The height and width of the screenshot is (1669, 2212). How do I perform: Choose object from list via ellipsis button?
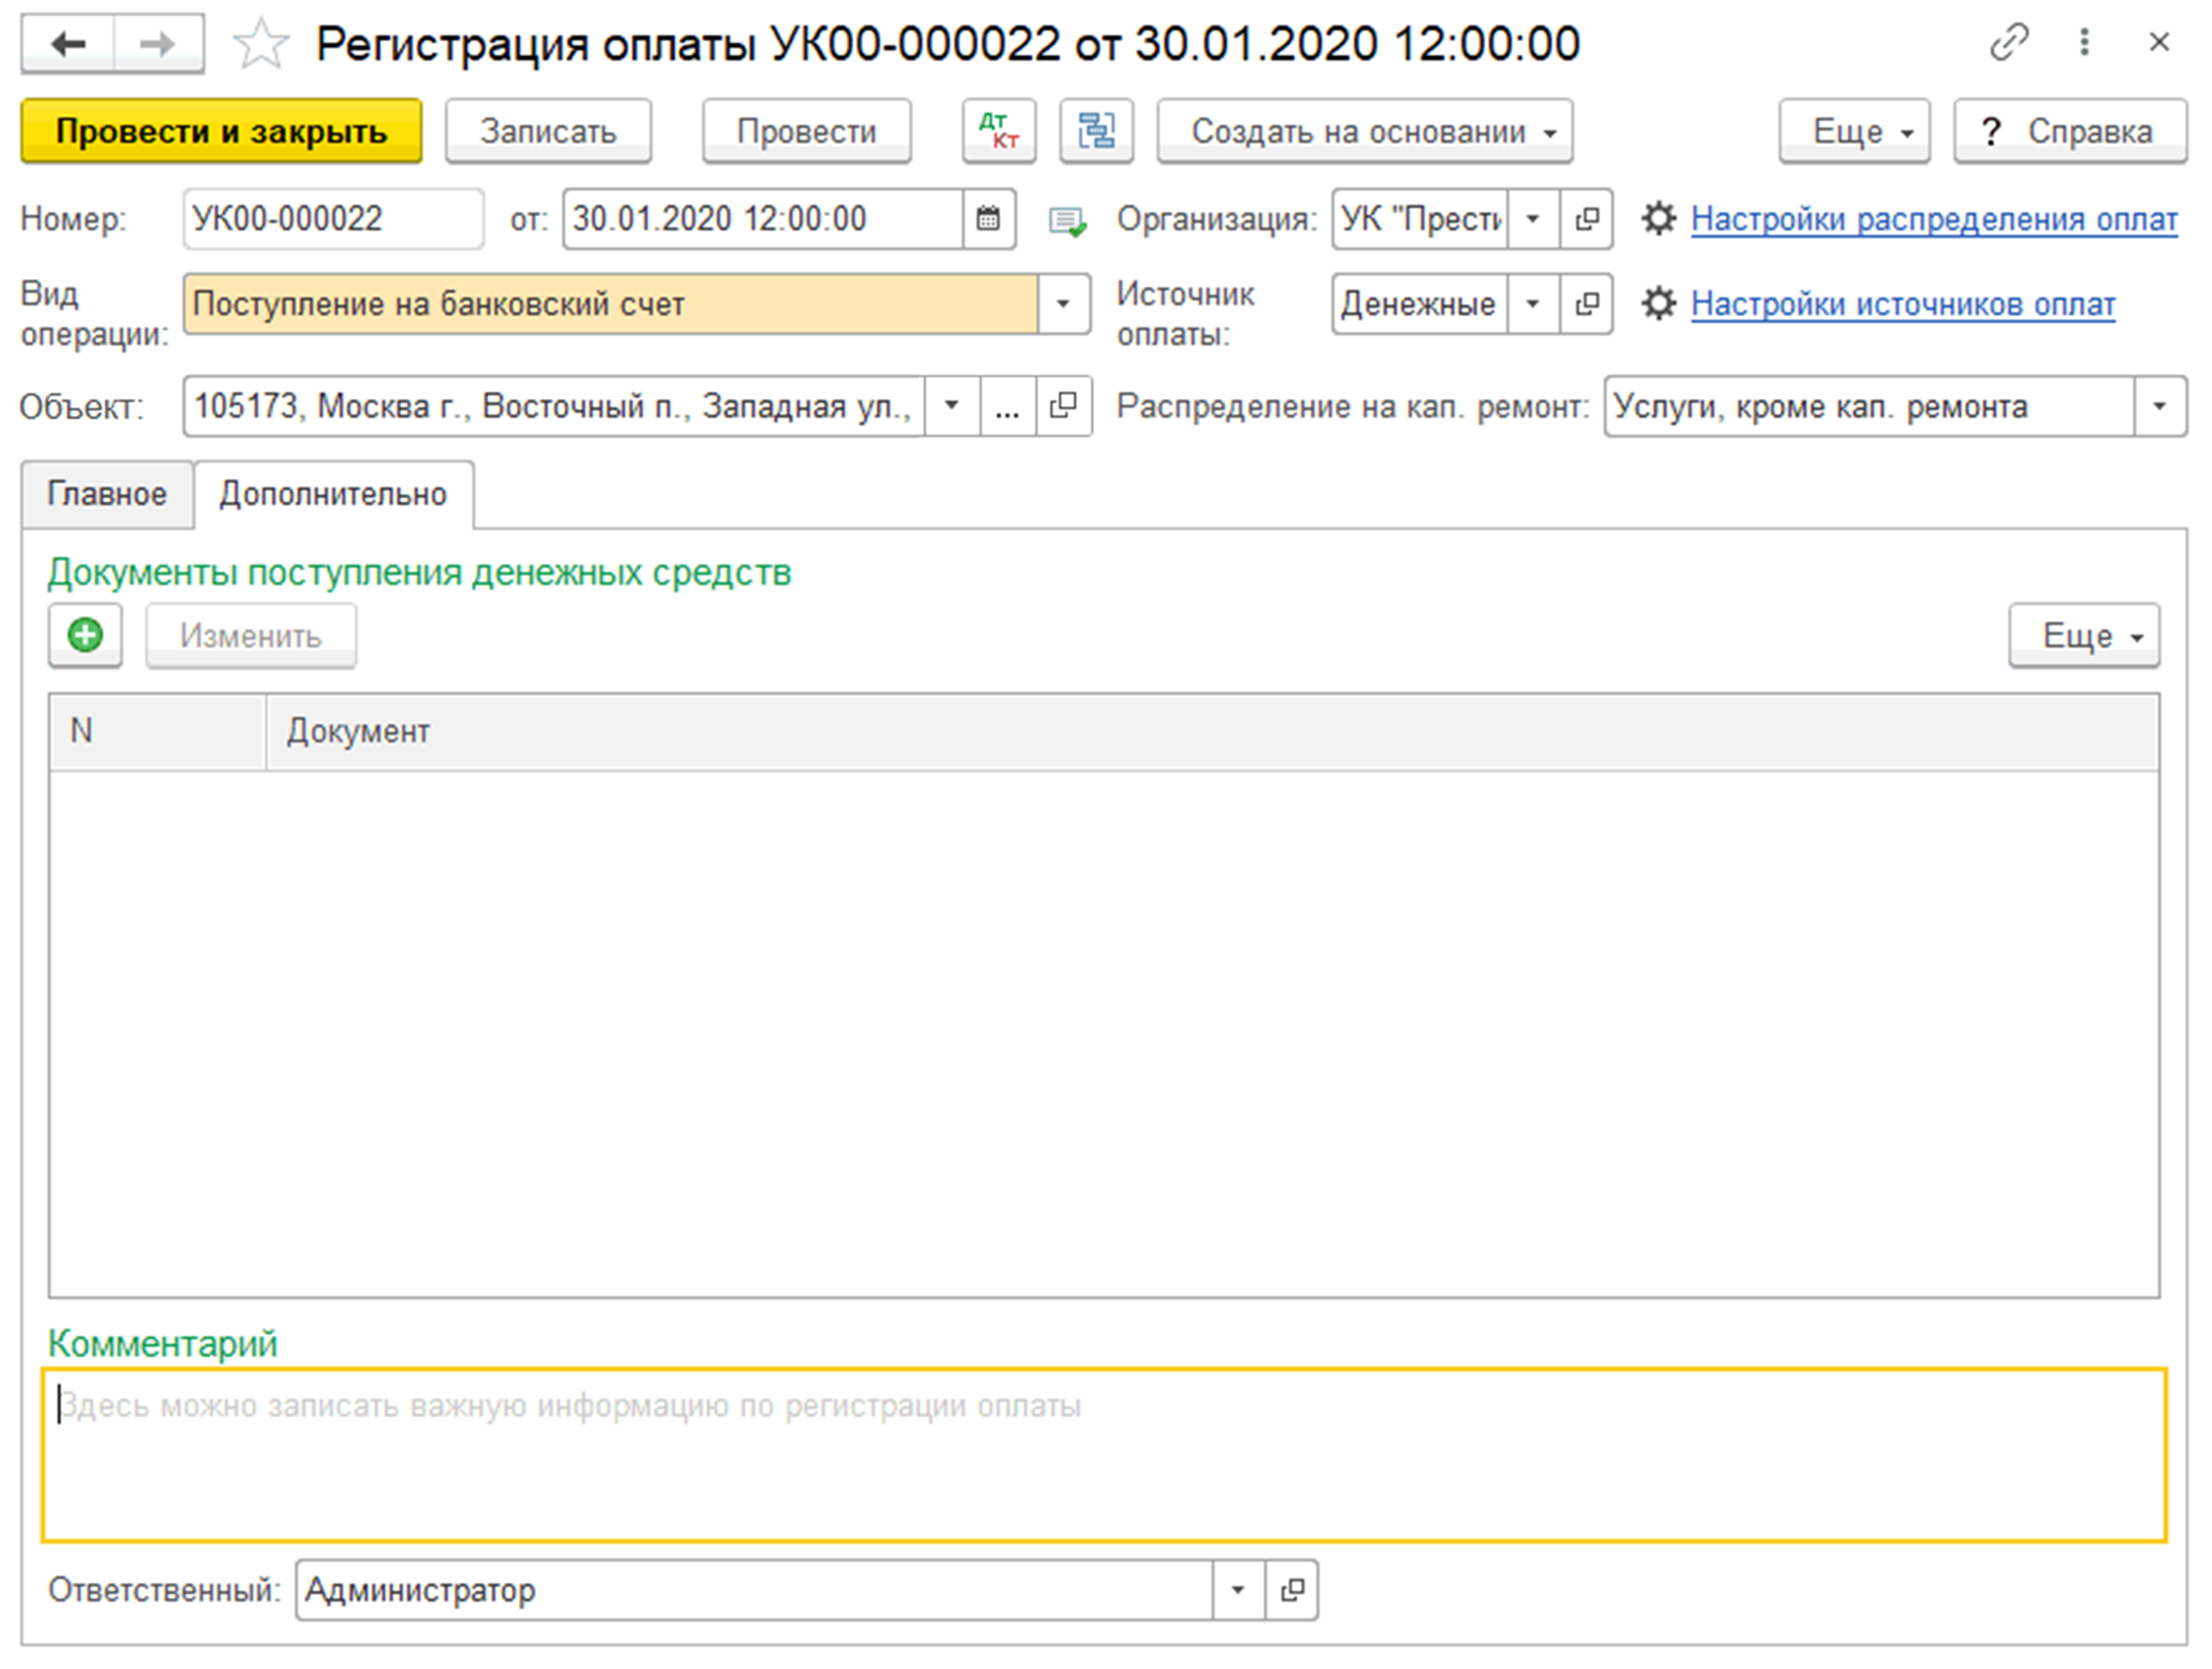[1008, 406]
